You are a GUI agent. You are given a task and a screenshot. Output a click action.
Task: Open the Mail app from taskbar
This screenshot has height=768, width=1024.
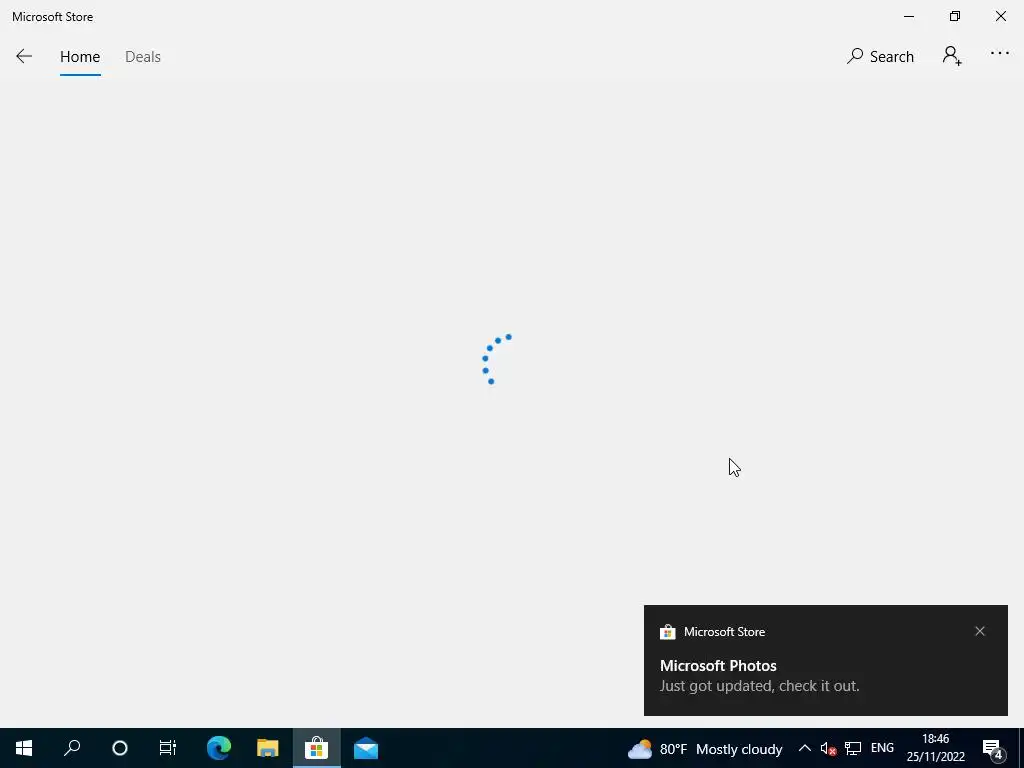click(x=366, y=748)
